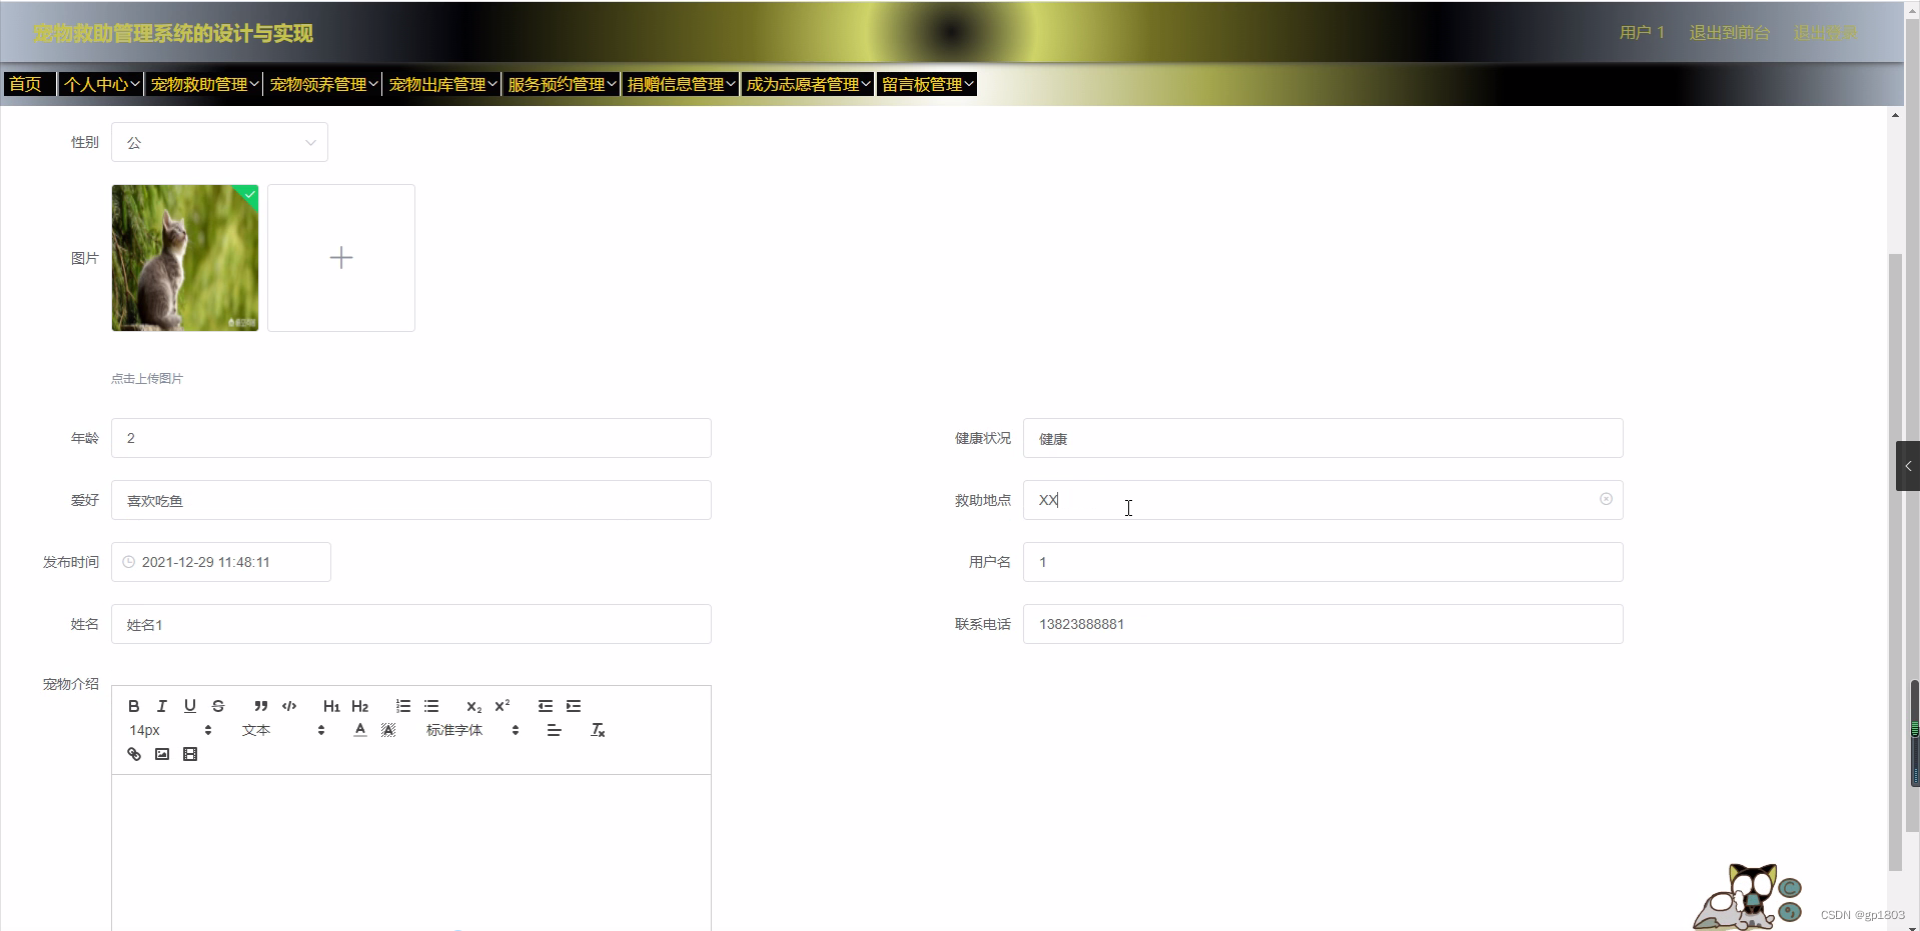Switch to the 首页 menu item
This screenshot has width=1920, height=931.
pyautogui.click(x=27, y=84)
